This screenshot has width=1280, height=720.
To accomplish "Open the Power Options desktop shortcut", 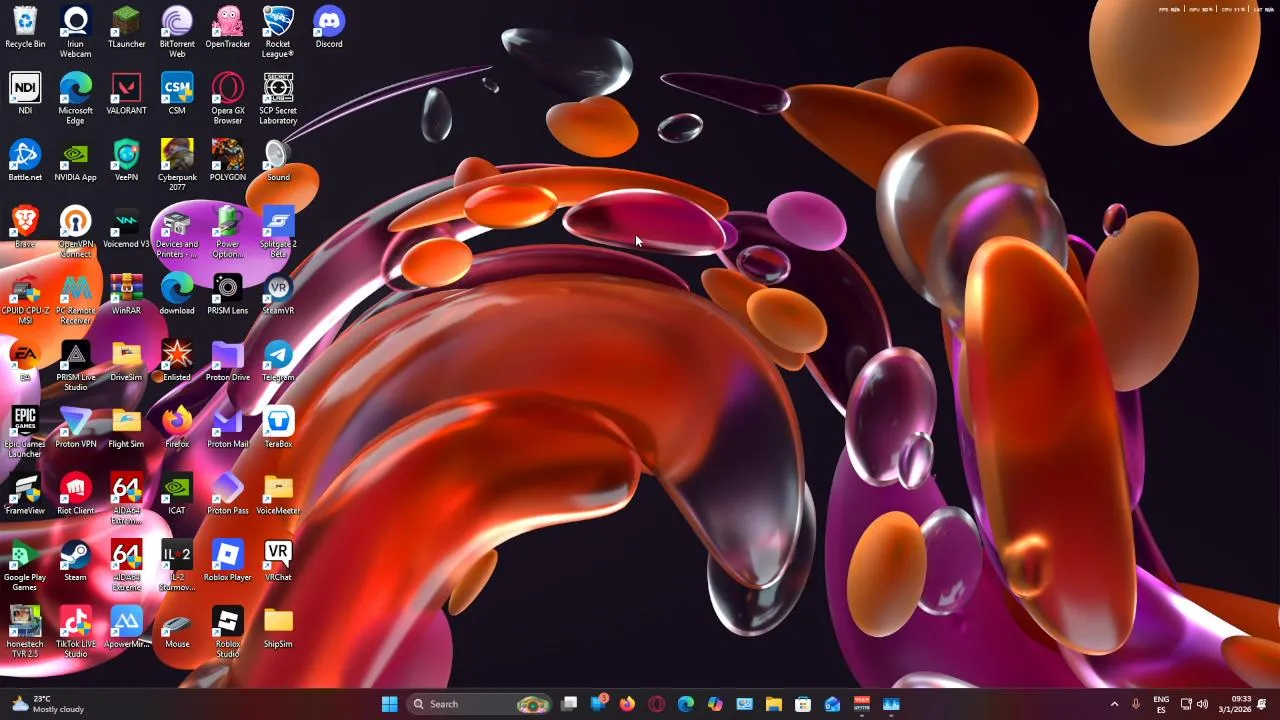I will pyautogui.click(x=228, y=232).
